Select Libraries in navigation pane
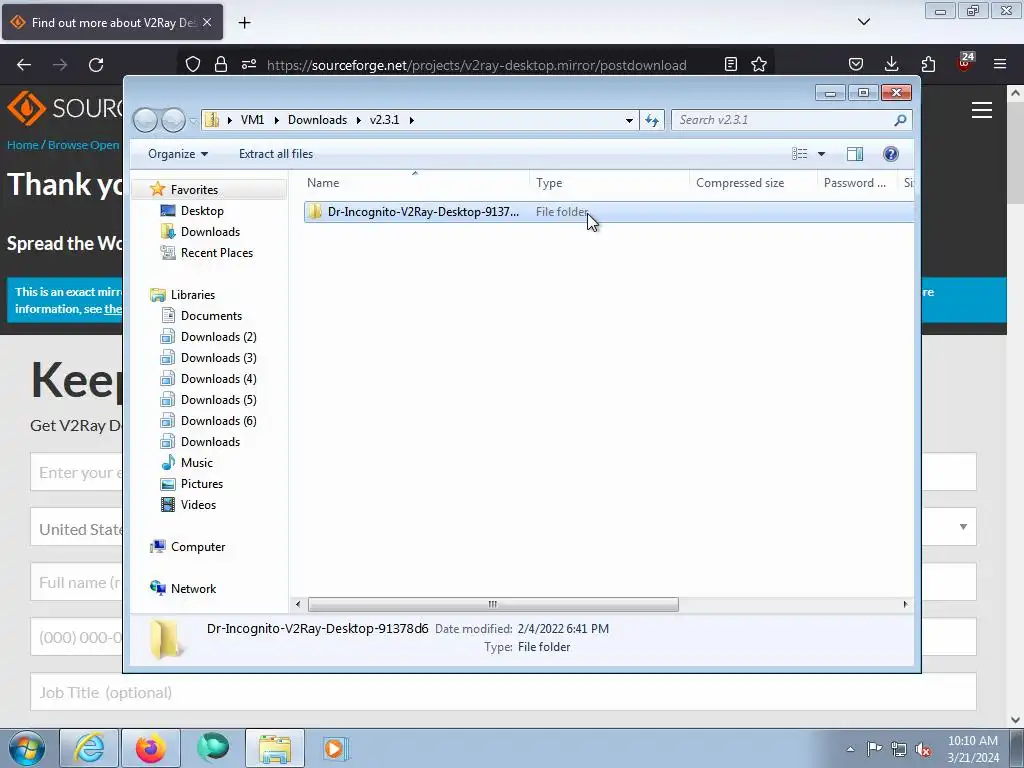Screen dimensions: 1024x768 (x=193, y=295)
